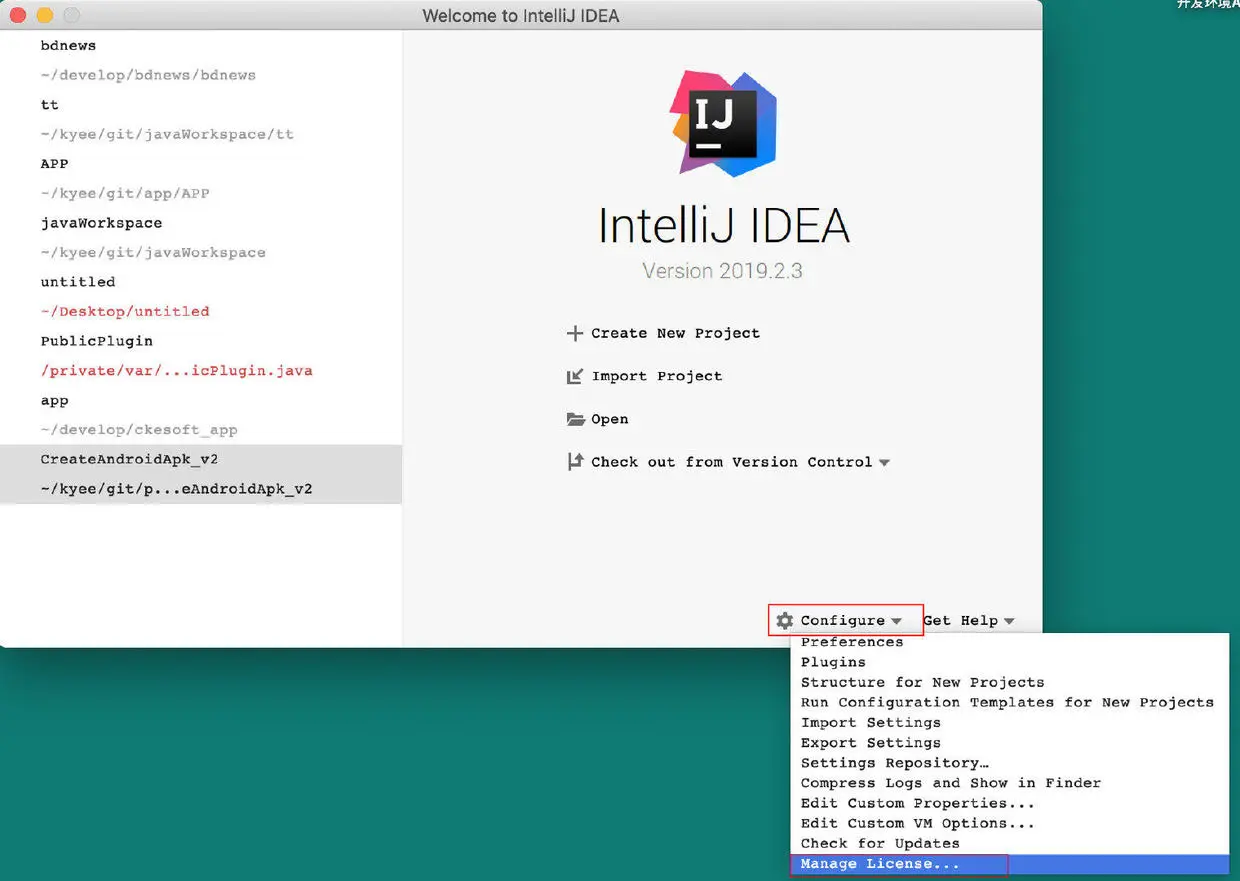Click the version control checkout icon
The image size is (1240, 881).
575,462
